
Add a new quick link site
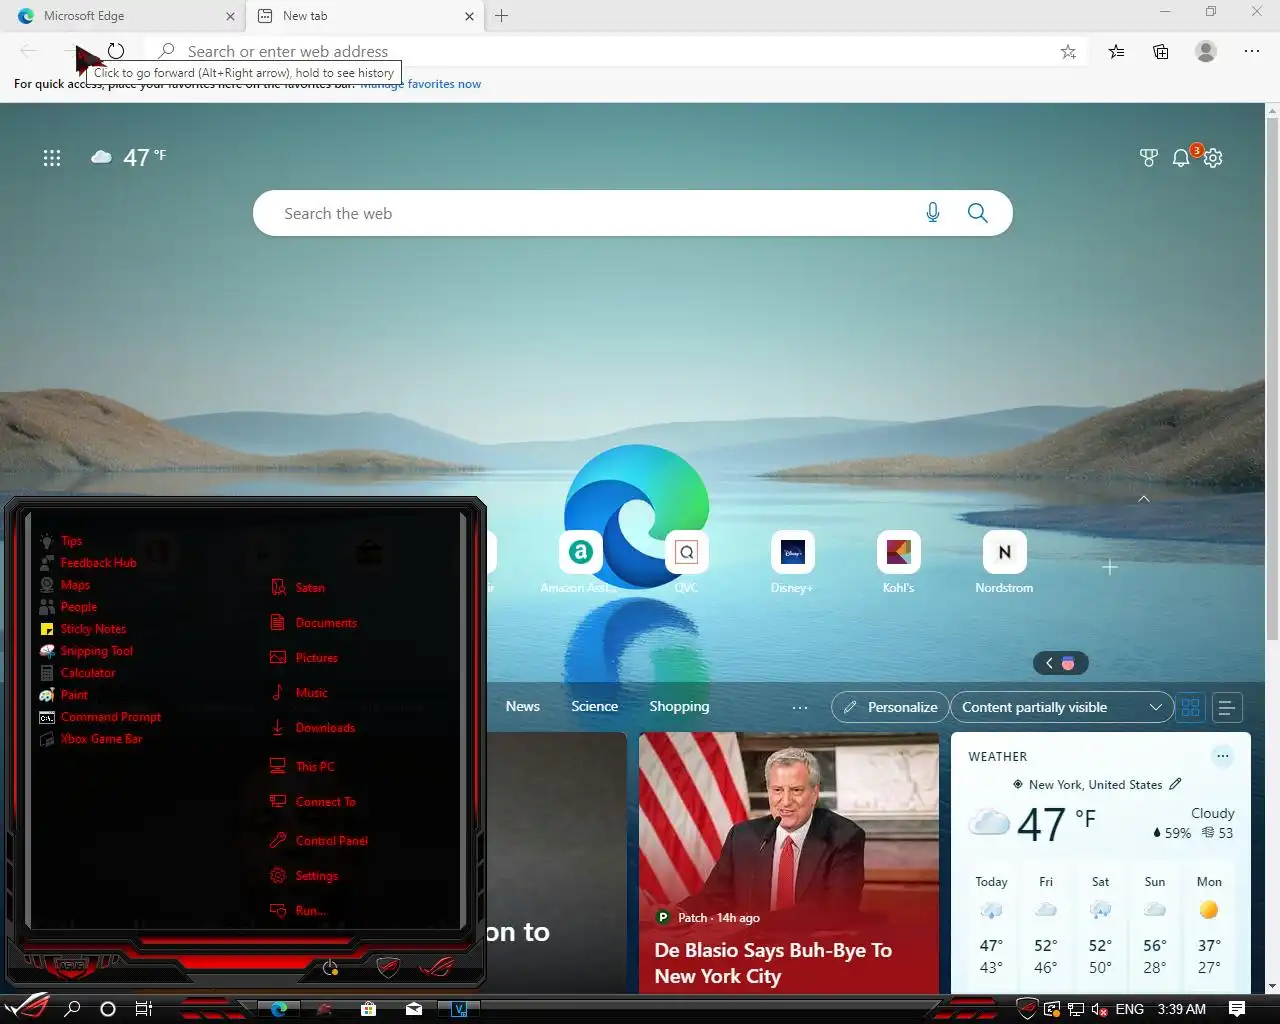(1110, 567)
